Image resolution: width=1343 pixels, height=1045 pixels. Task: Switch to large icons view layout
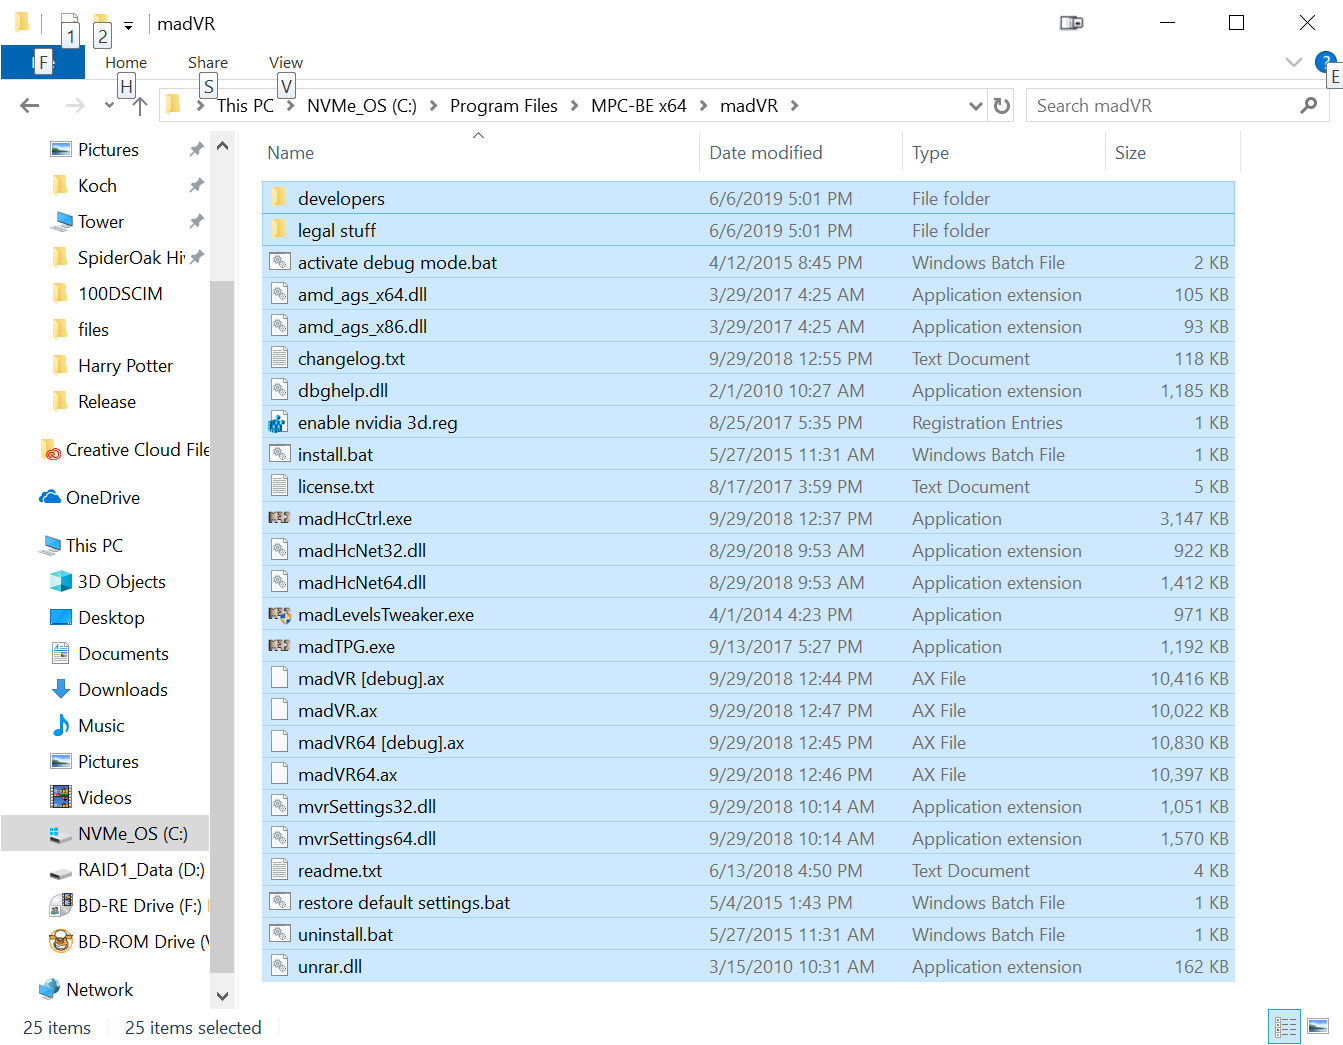point(1318,1027)
